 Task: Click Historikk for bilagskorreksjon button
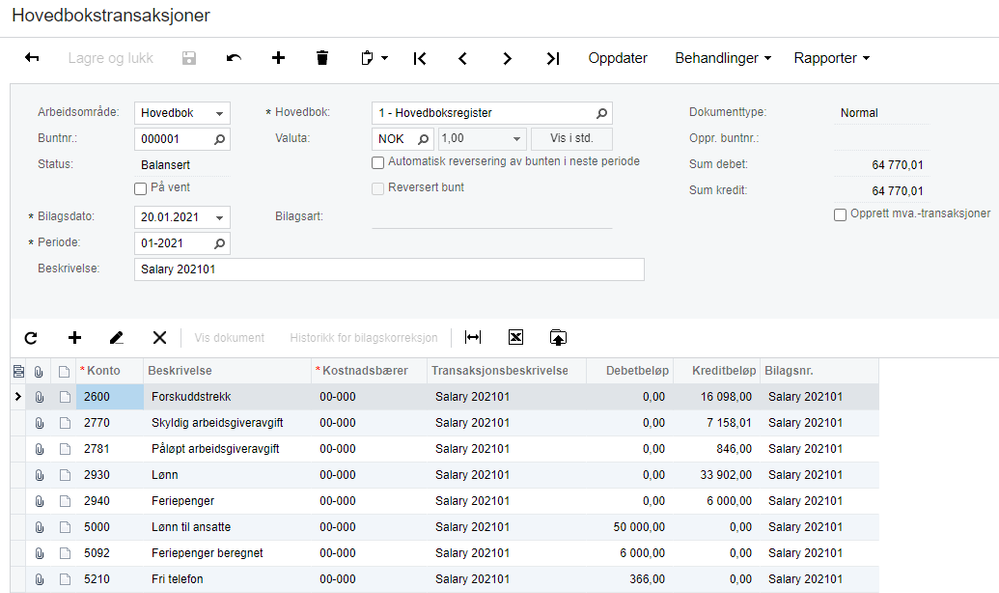364,338
